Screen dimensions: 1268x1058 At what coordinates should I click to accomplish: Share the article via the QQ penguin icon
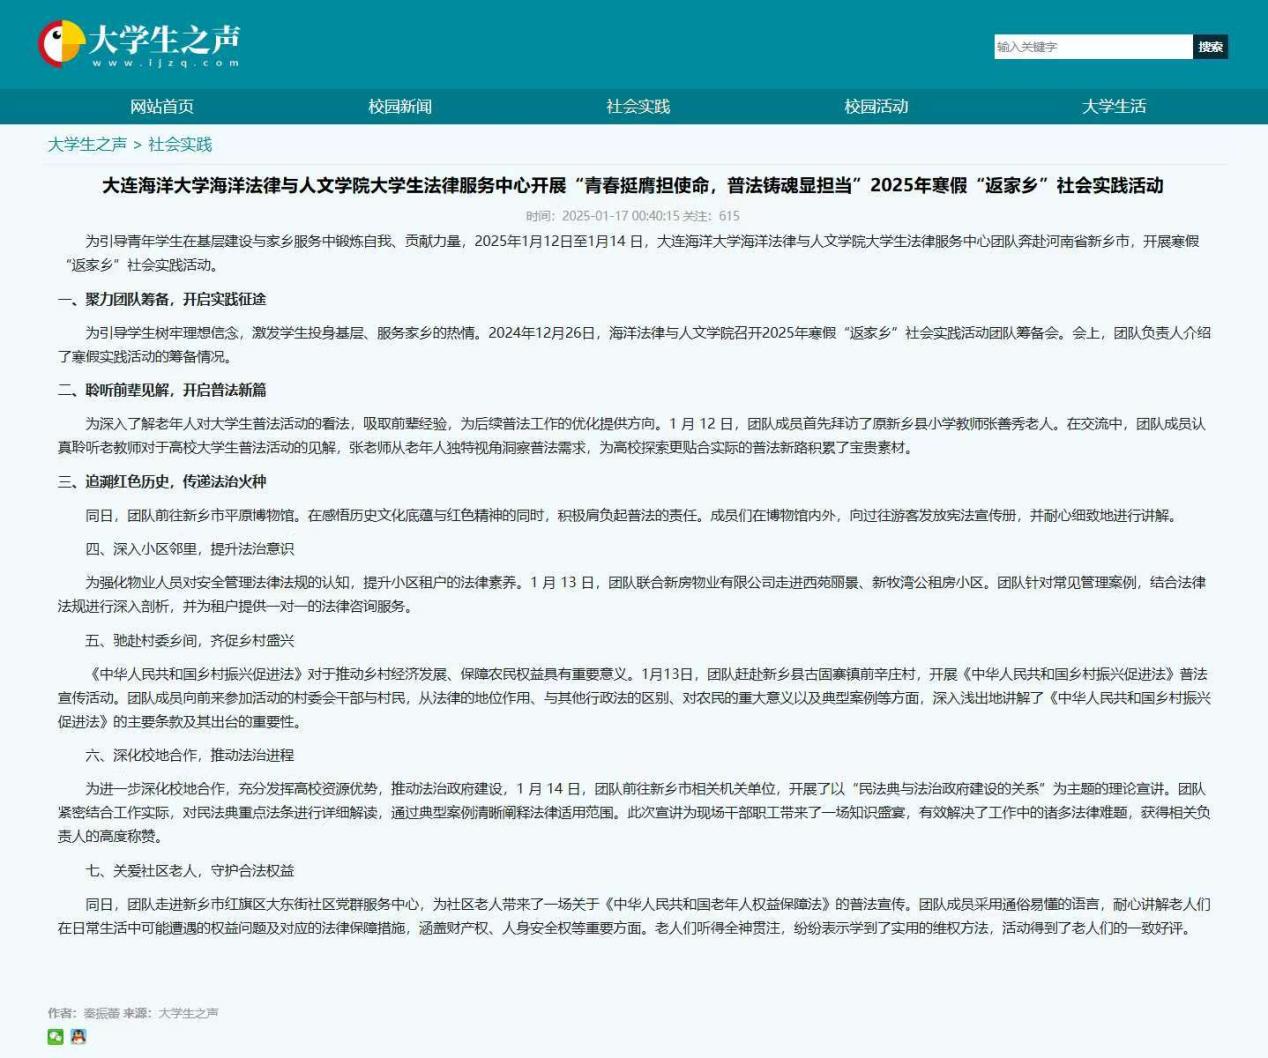point(78,1037)
